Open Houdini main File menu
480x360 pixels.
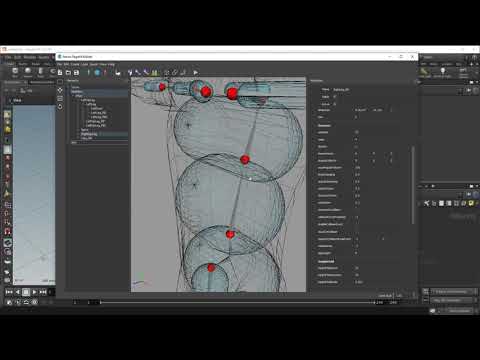tap(8, 57)
